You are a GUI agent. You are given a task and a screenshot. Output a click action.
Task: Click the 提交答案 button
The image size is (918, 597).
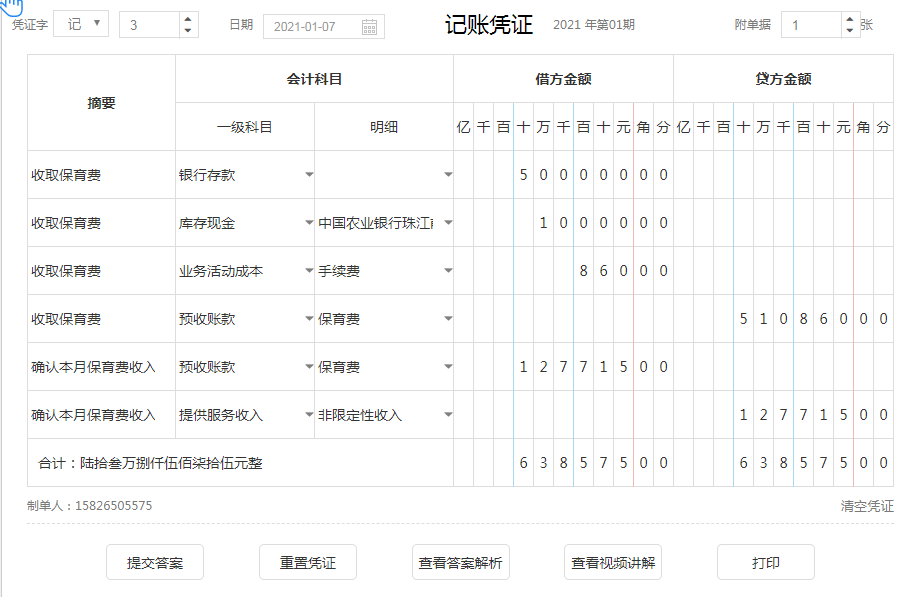[x=155, y=563]
